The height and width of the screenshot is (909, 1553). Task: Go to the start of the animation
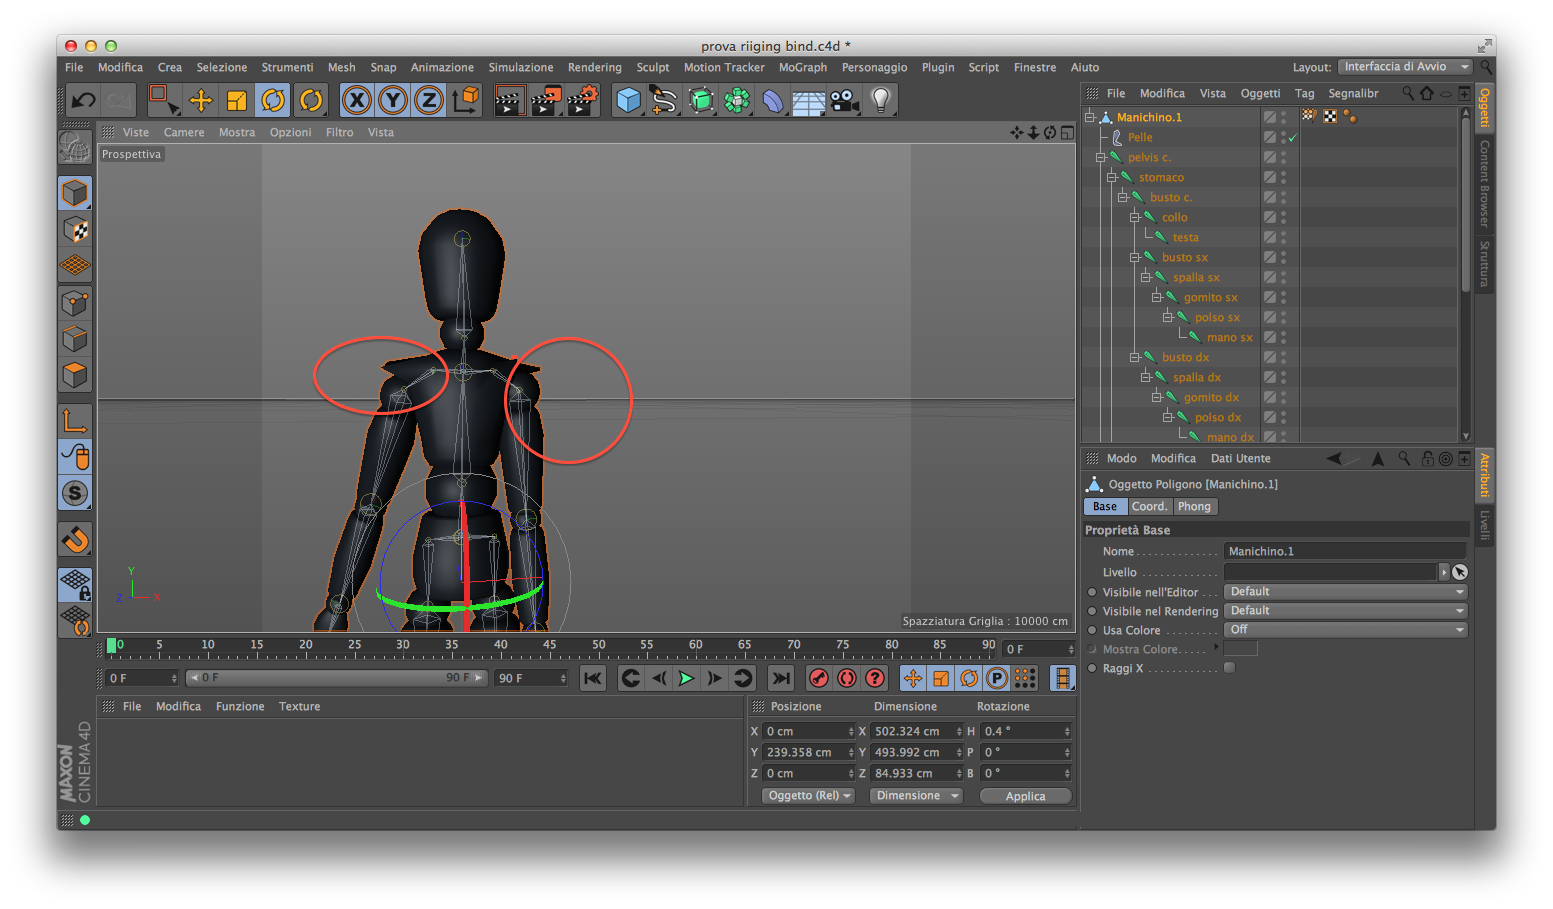(x=593, y=678)
